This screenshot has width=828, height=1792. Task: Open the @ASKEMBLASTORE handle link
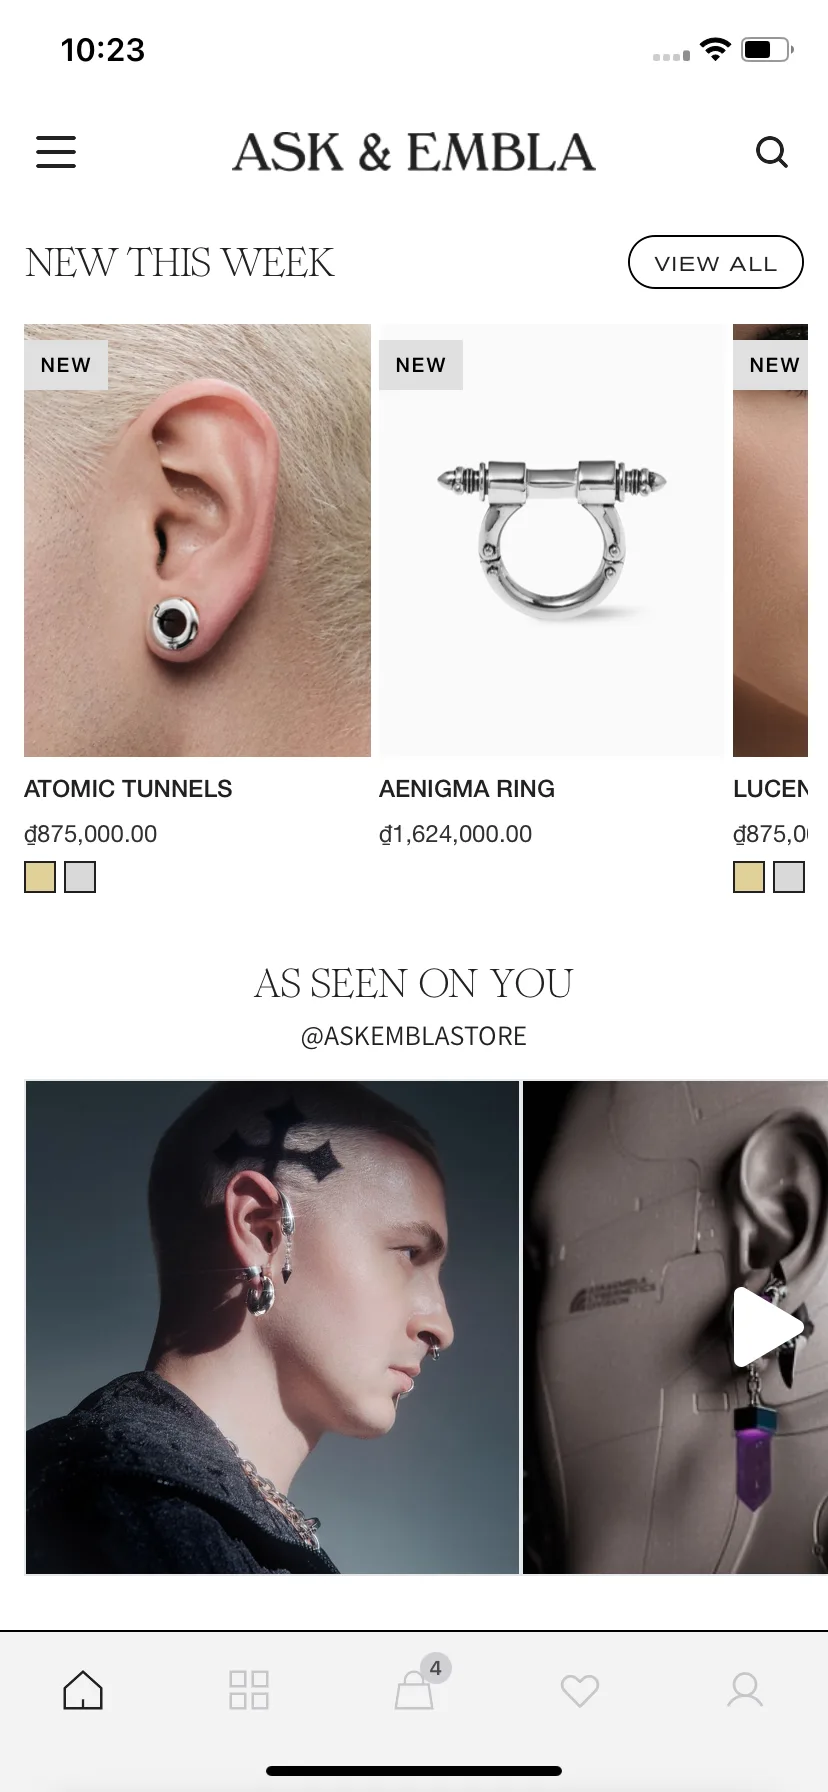tap(414, 1036)
